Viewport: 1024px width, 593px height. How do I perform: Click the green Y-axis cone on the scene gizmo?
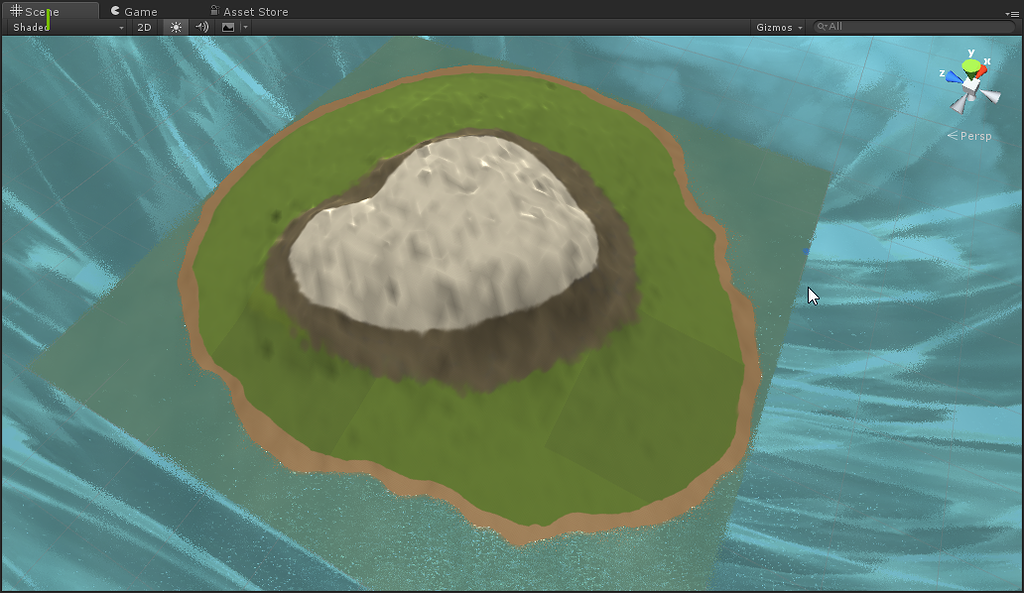click(971, 64)
